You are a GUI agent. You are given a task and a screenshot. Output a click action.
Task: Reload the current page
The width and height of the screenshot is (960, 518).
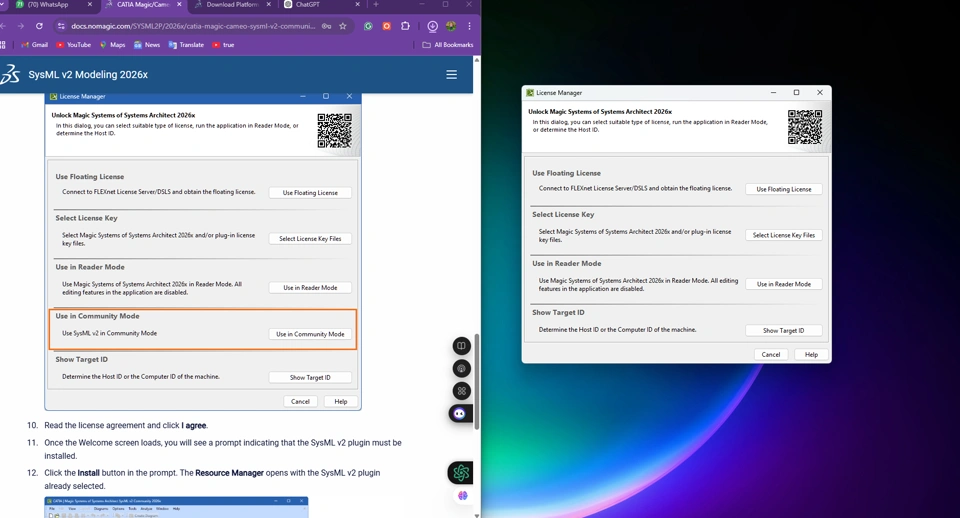coord(39,26)
